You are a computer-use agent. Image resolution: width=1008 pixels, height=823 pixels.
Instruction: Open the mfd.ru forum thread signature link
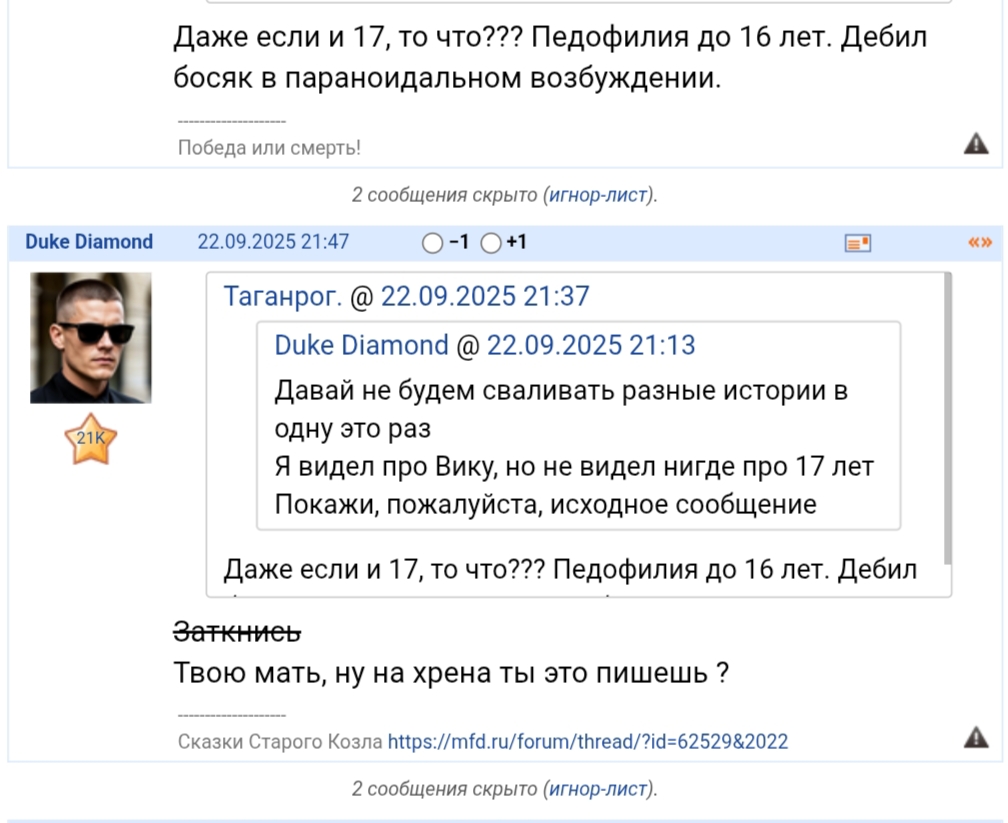pyautogui.click(x=588, y=741)
